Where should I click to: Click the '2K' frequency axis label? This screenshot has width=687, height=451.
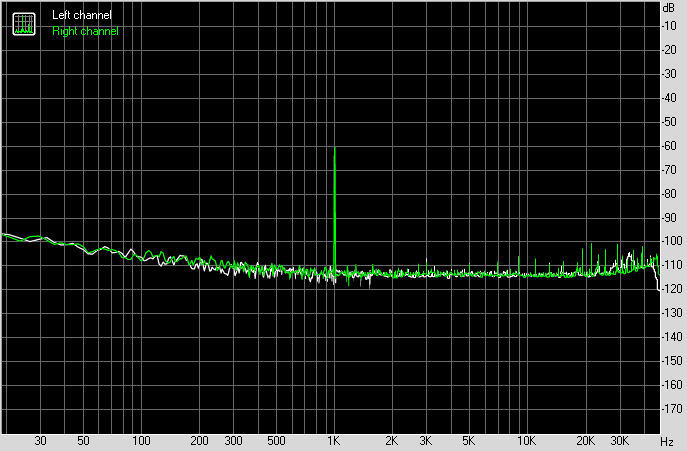[x=392, y=441]
